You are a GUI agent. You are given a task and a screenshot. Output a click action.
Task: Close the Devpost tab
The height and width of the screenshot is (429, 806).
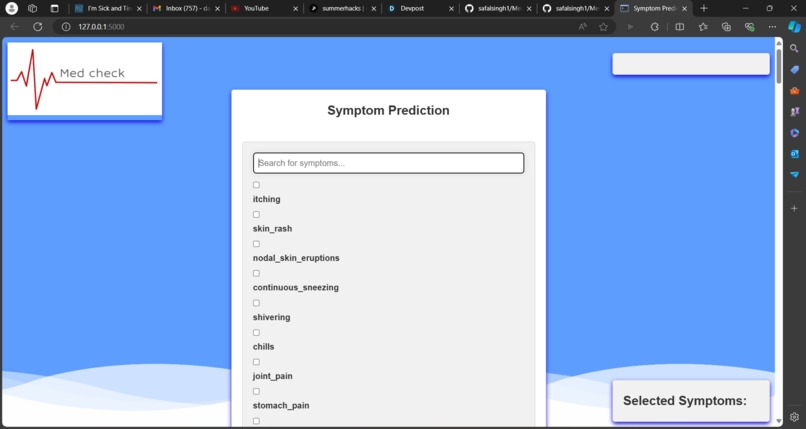point(451,9)
